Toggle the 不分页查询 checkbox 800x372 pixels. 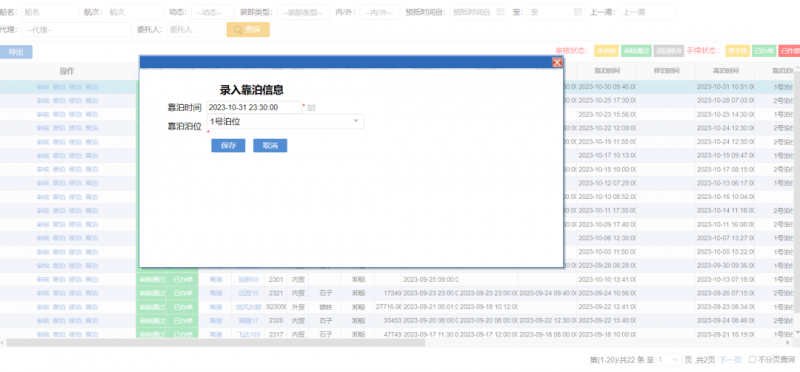click(752, 360)
